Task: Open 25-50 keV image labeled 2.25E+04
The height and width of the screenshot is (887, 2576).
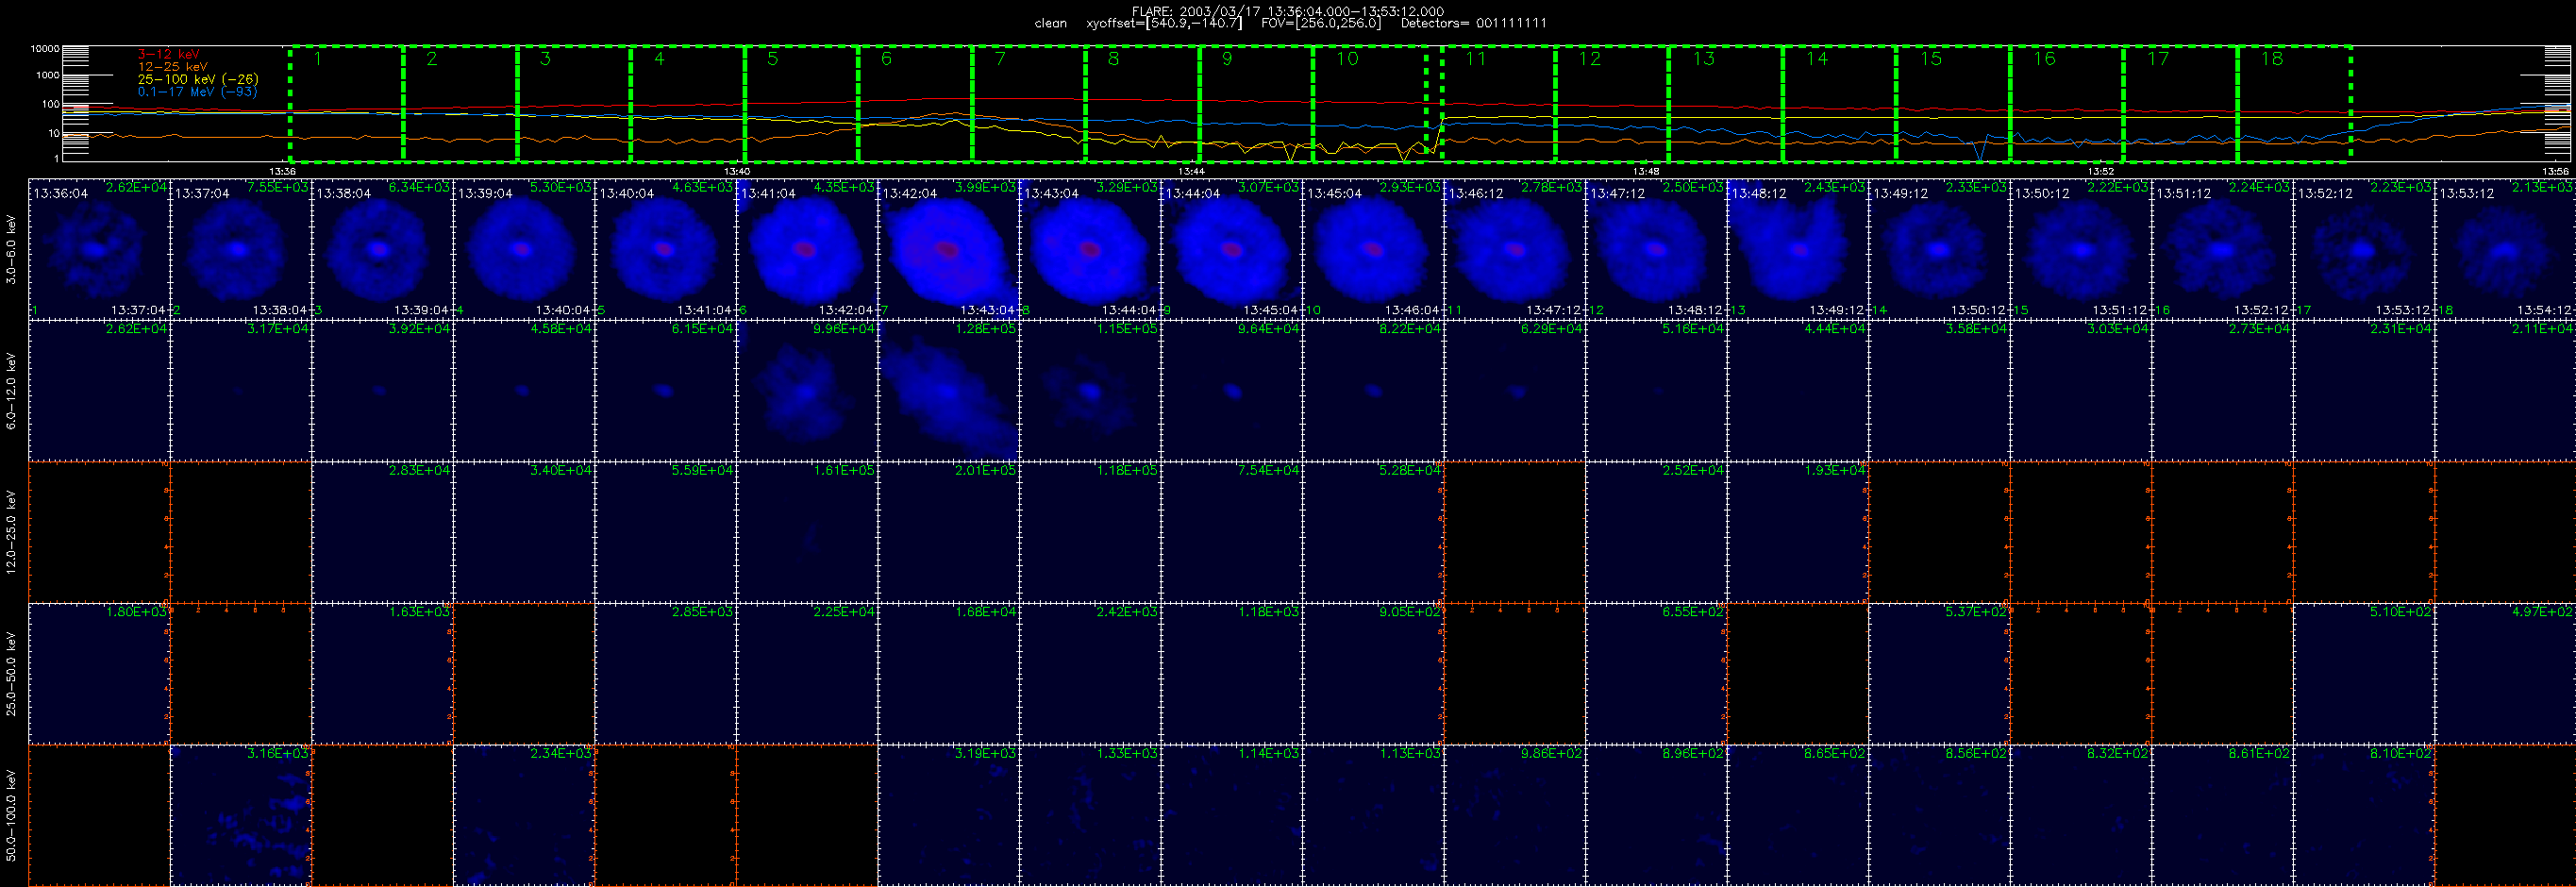Action: [806, 673]
